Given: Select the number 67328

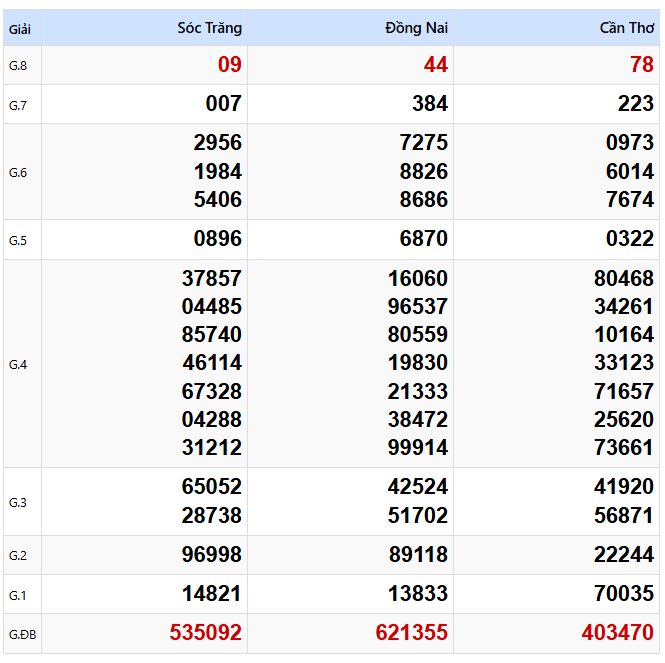Looking at the screenshot, I should [x=212, y=391].
